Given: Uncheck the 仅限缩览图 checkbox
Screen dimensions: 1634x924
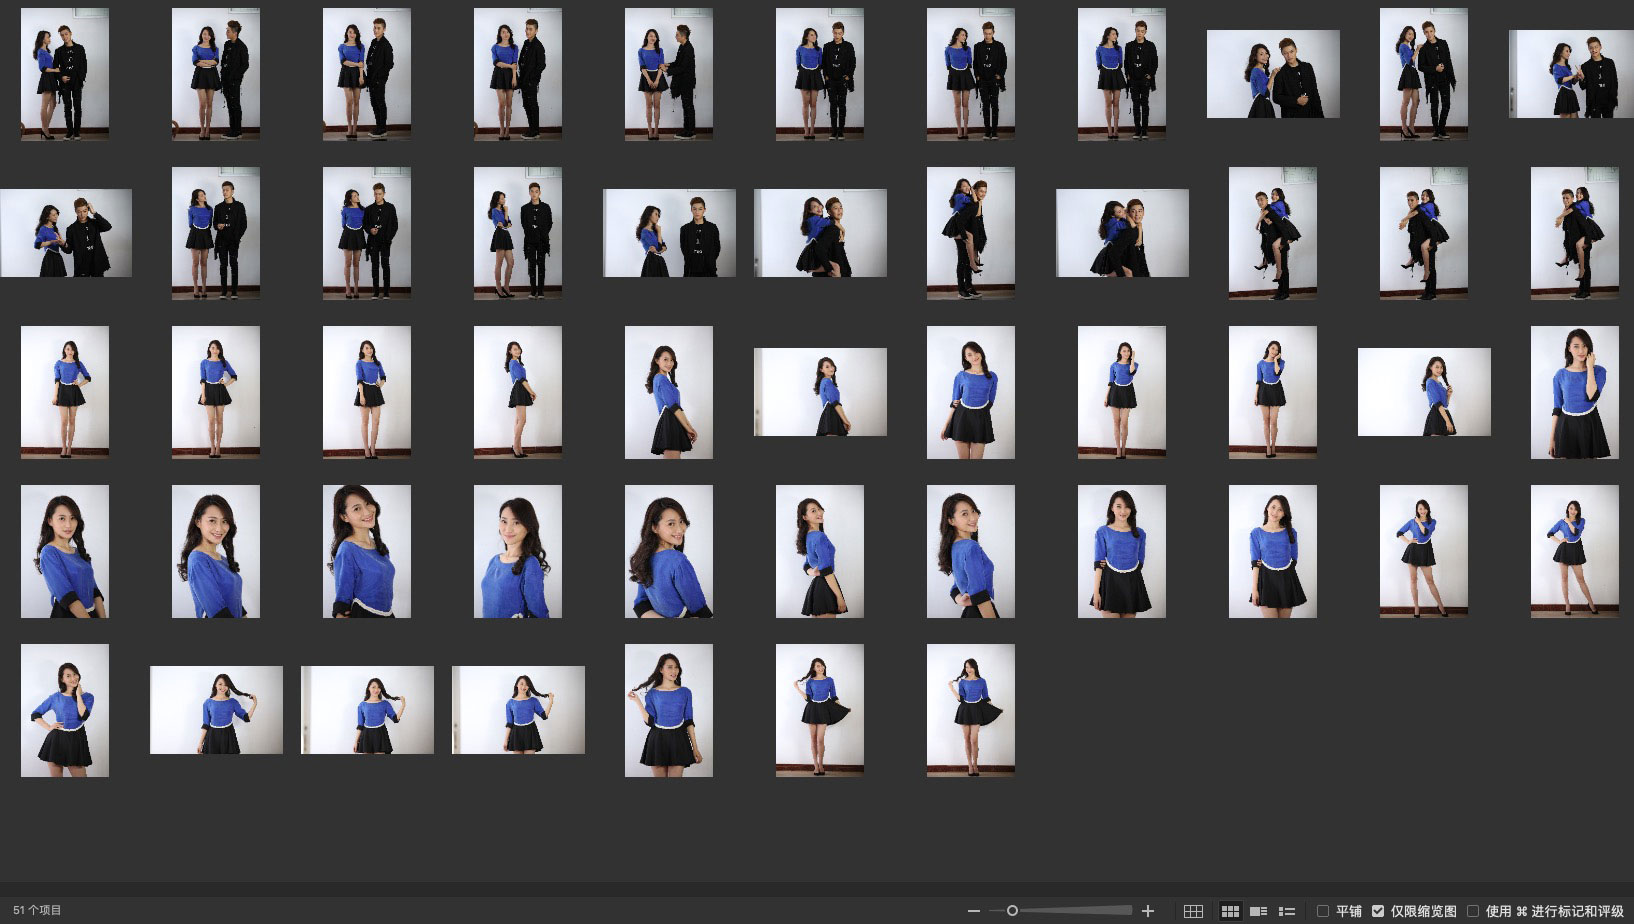Looking at the screenshot, I should [x=1378, y=911].
